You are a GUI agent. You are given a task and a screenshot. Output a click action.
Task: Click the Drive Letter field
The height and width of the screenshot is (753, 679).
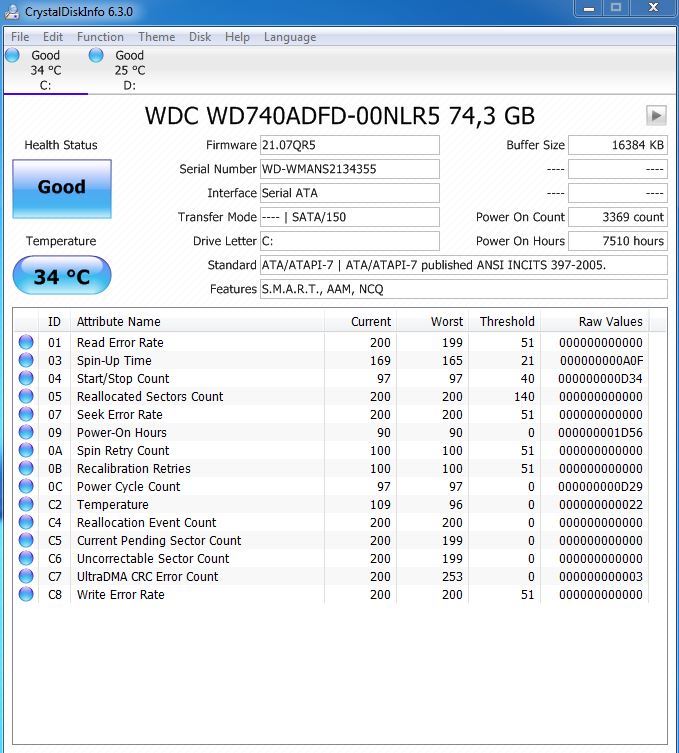(350, 241)
